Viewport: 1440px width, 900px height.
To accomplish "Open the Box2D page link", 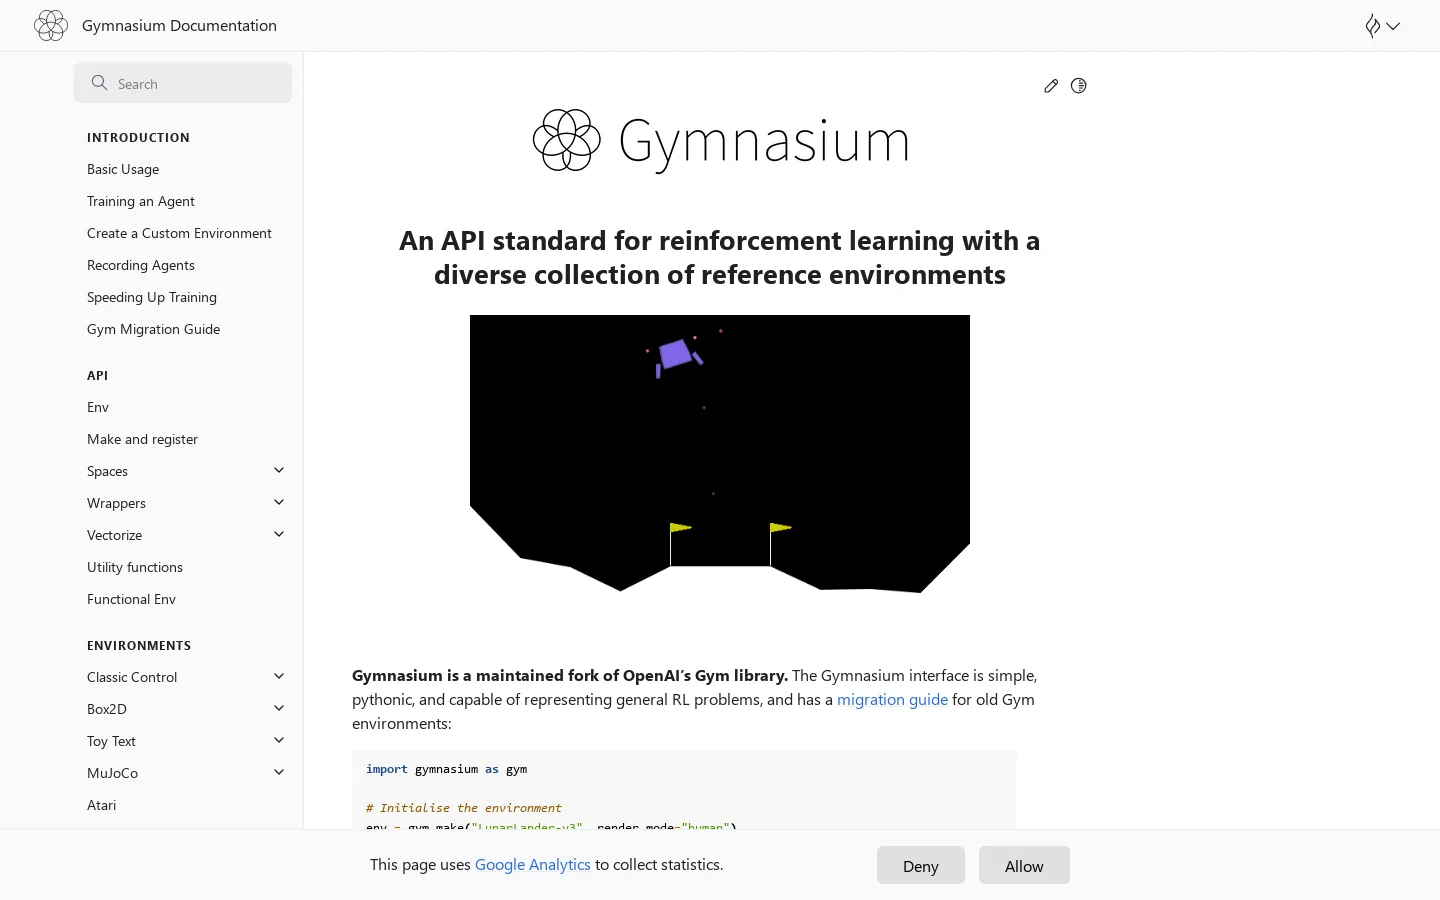I will pyautogui.click(x=107, y=709).
